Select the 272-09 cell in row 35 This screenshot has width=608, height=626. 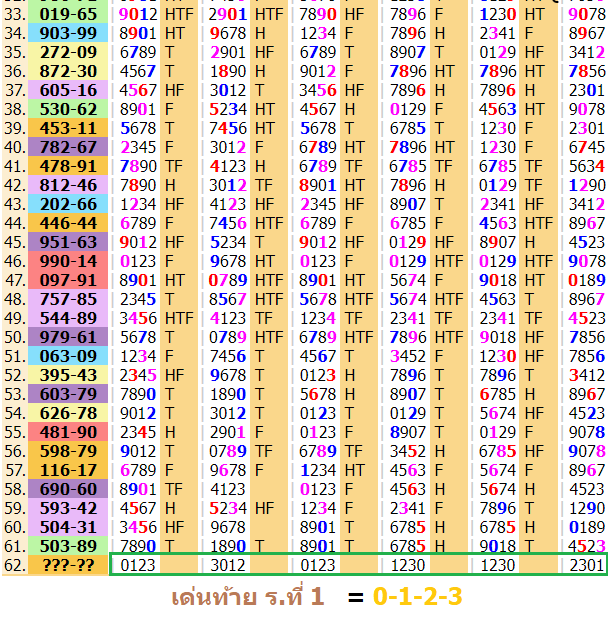[x=68, y=52]
